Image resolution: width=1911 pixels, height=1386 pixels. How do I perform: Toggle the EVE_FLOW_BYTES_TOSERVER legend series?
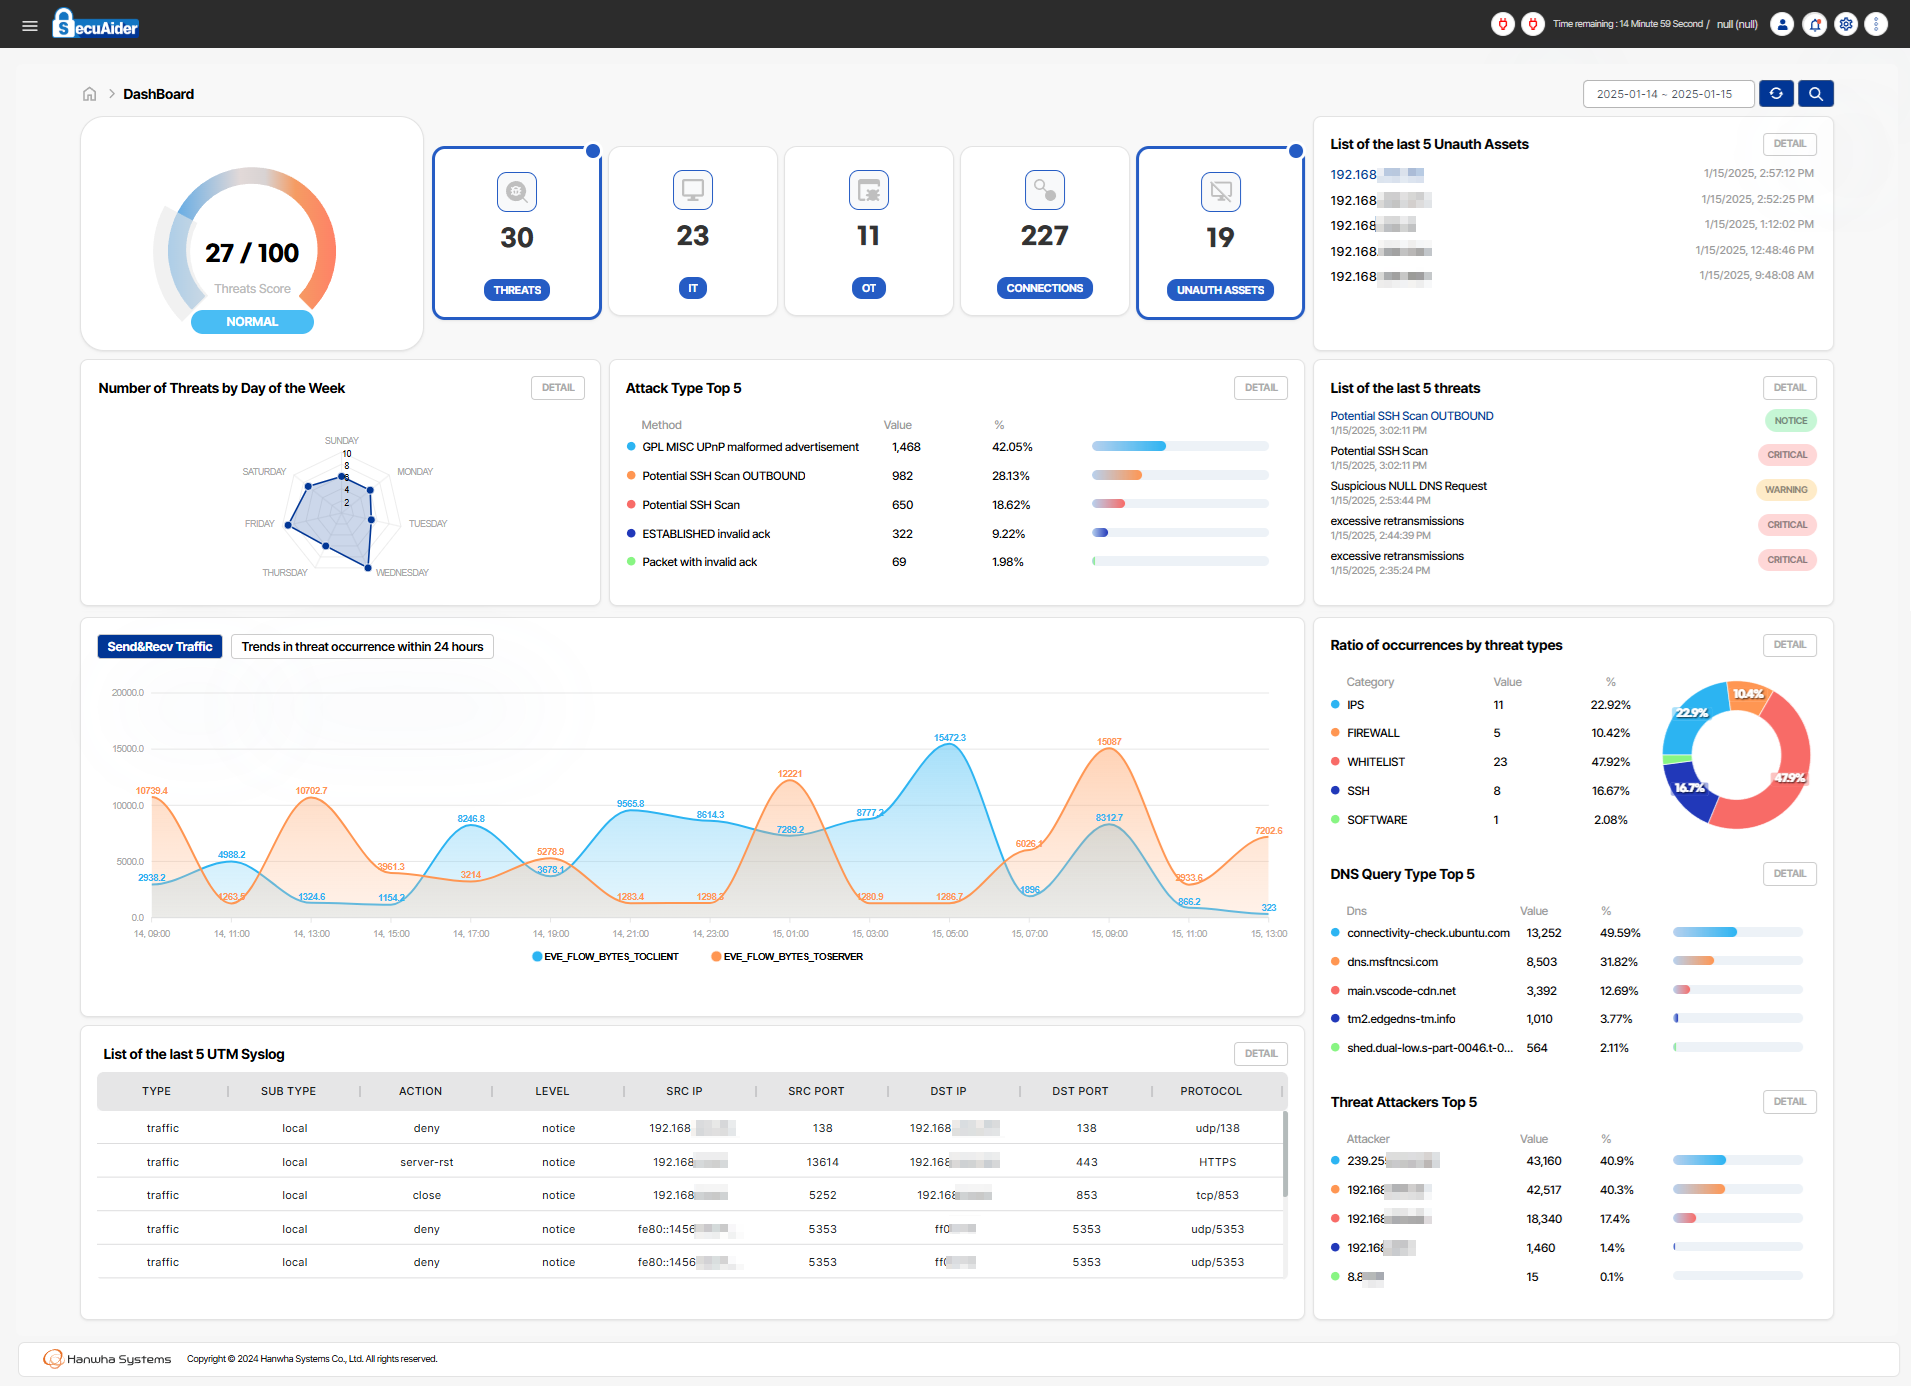(x=787, y=957)
